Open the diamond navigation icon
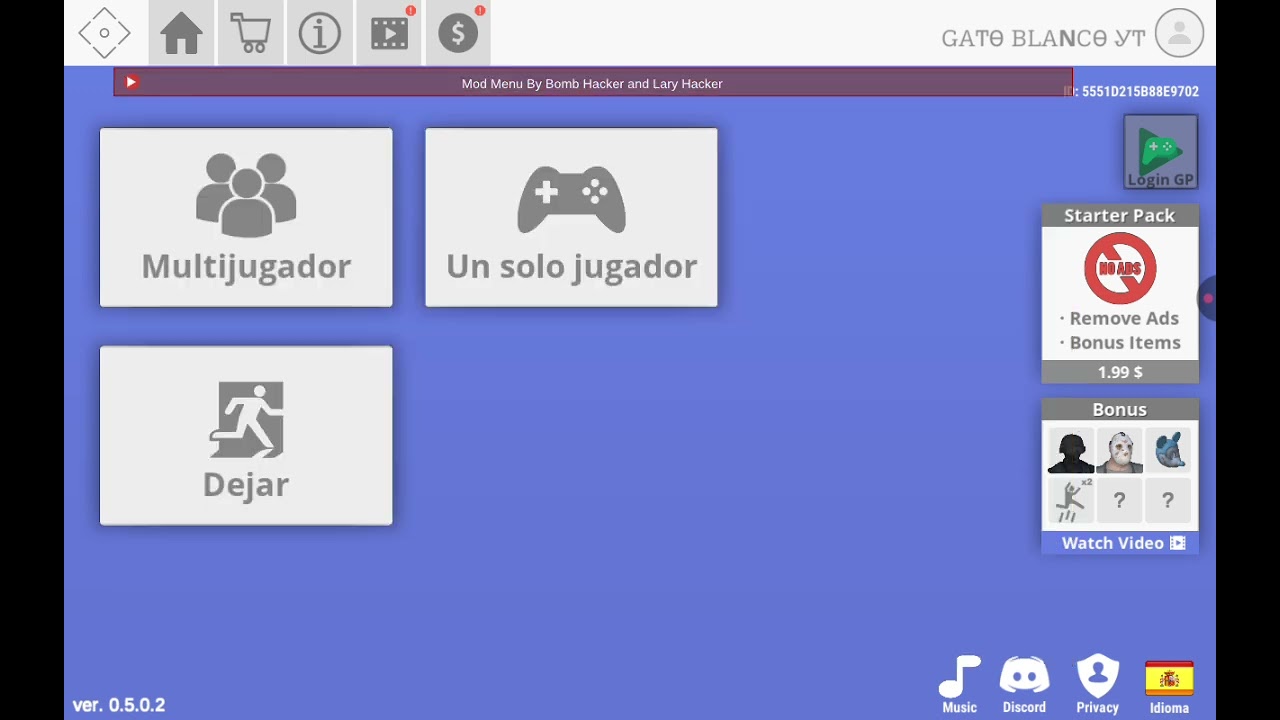The width and height of the screenshot is (1280, 720). tap(105, 33)
